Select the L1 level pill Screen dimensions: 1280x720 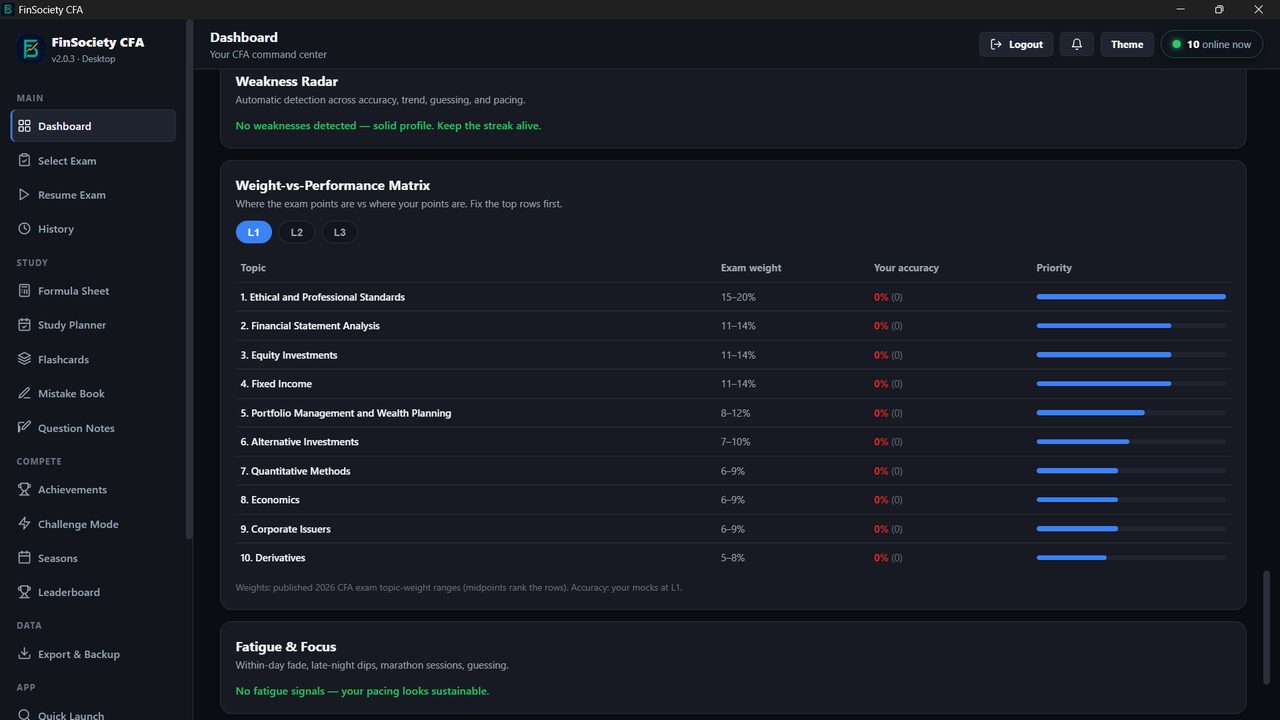[254, 232]
